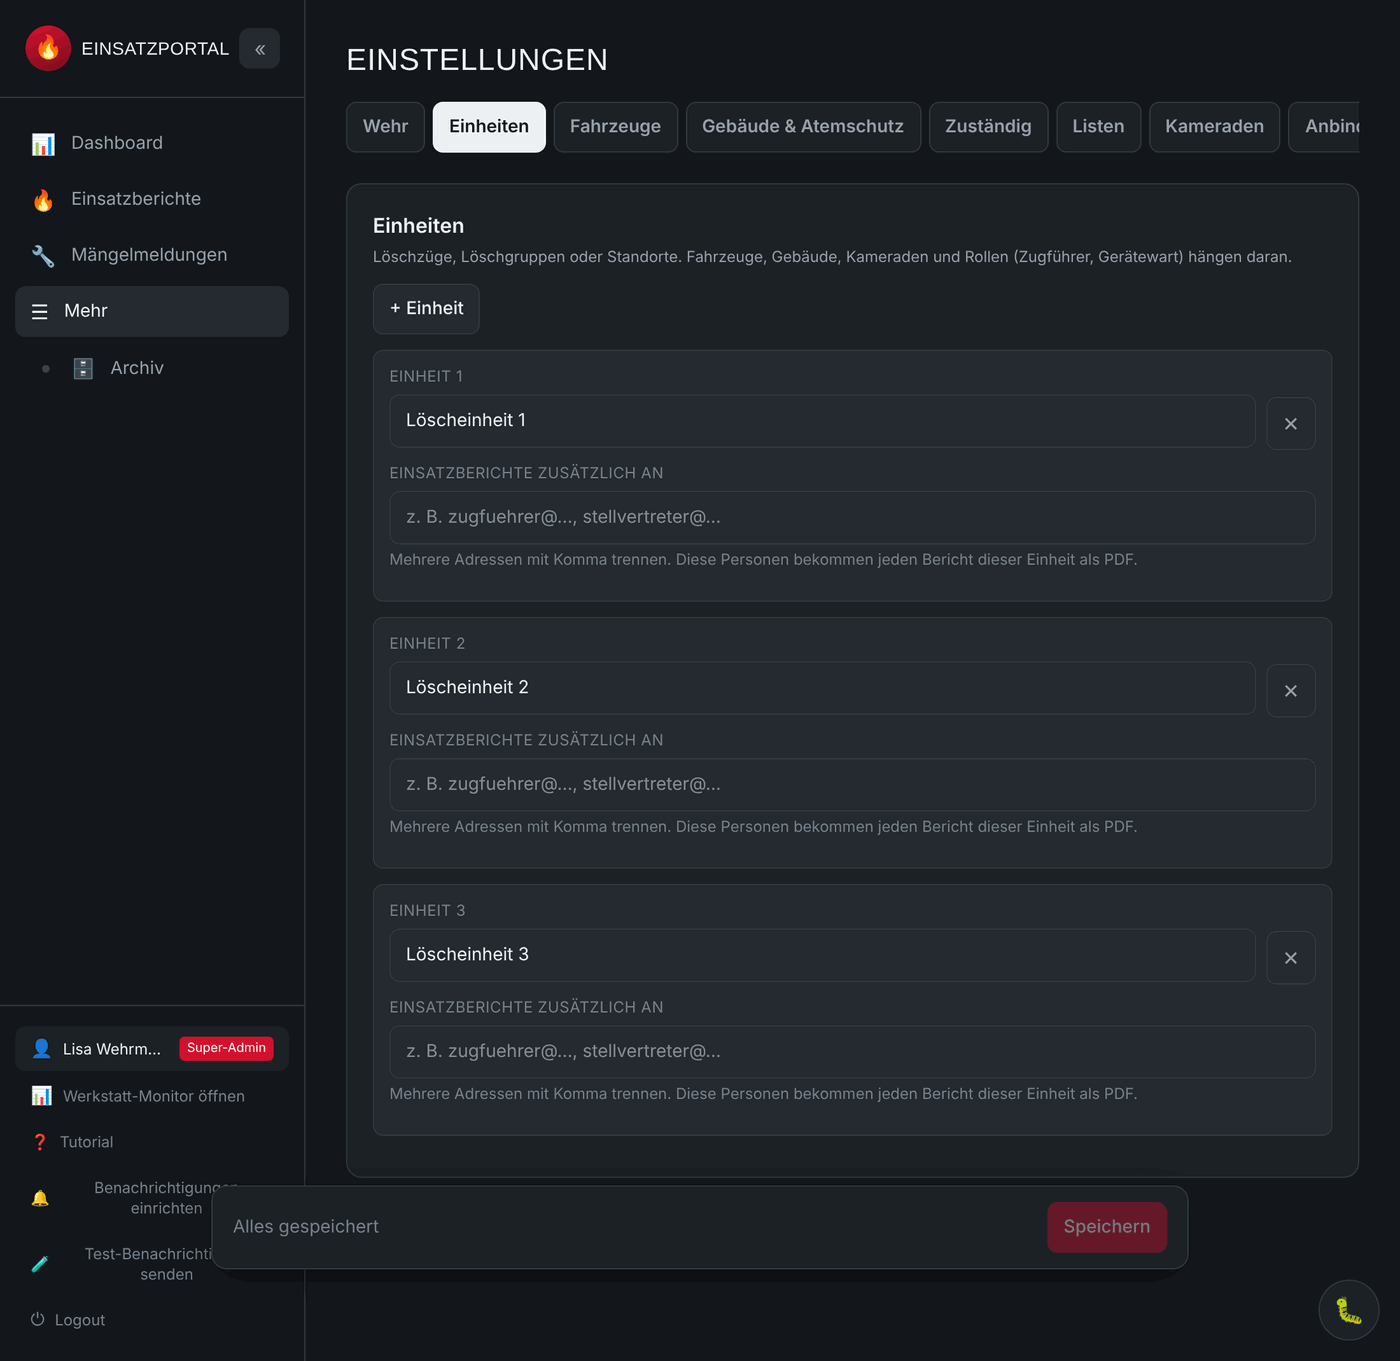The width and height of the screenshot is (1400, 1361).
Task: Collapse the sidebar with the double-chevron button
Action: [x=260, y=48]
